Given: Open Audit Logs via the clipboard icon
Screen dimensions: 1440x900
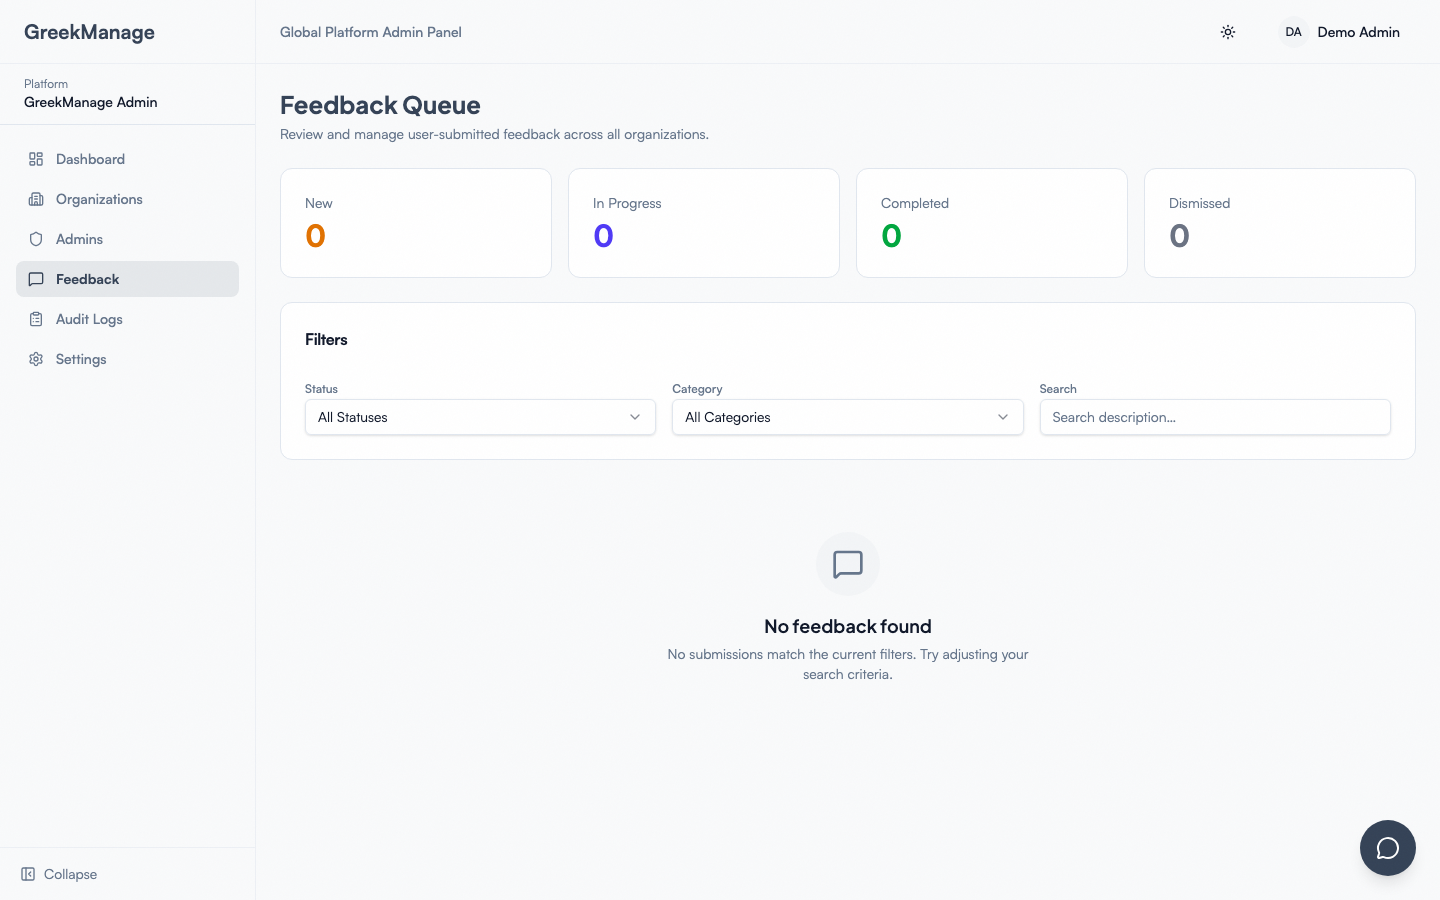Looking at the screenshot, I should [x=36, y=319].
